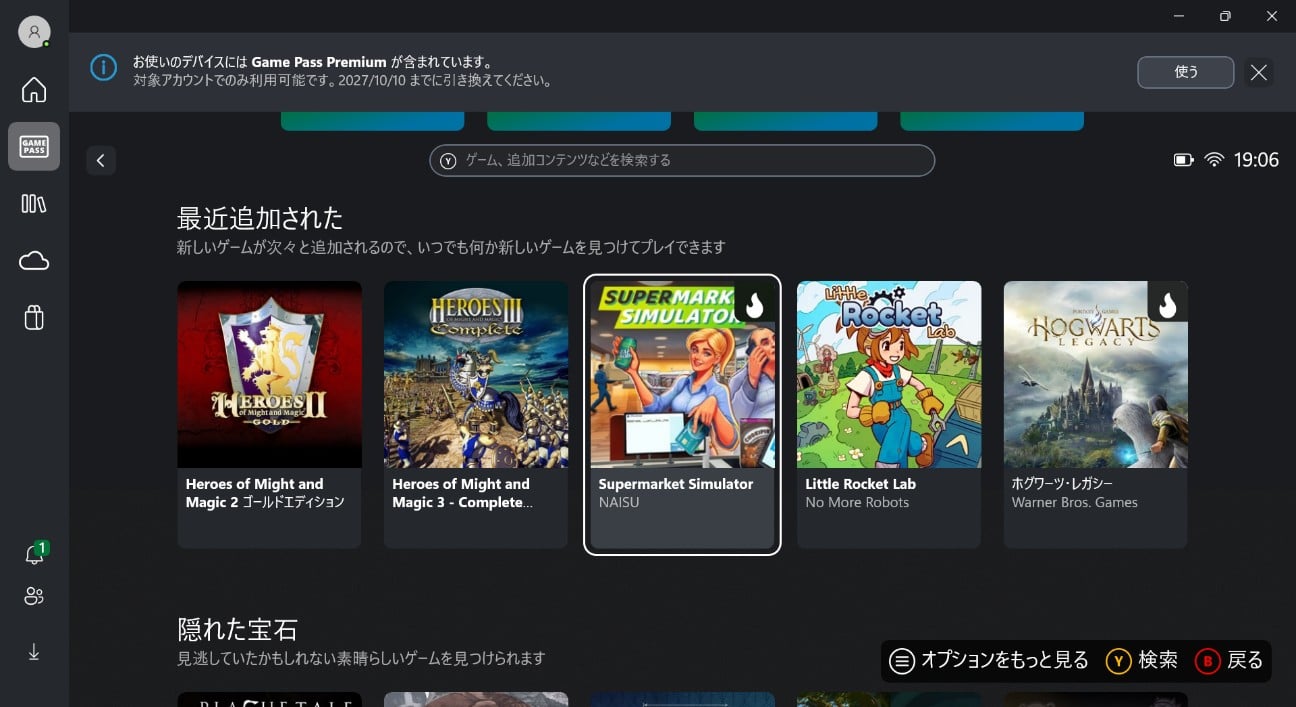Open the friends and social icon
This screenshot has width=1296, height=707.
click(x=34, y=597)
